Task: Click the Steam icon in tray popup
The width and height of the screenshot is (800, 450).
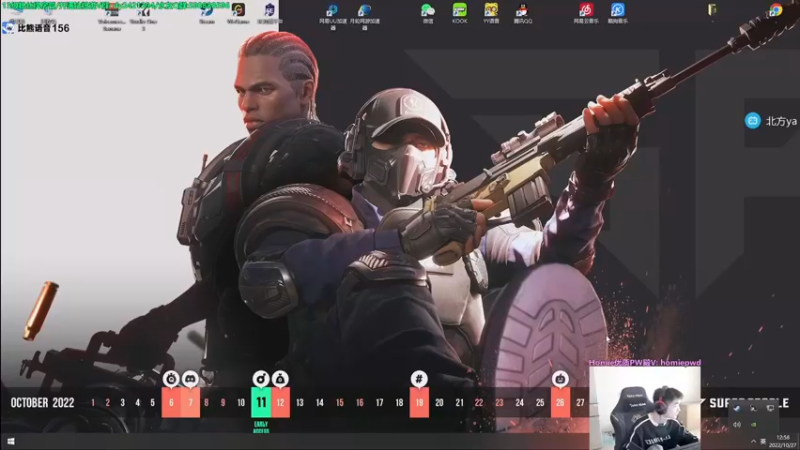Action: point(736,408)
